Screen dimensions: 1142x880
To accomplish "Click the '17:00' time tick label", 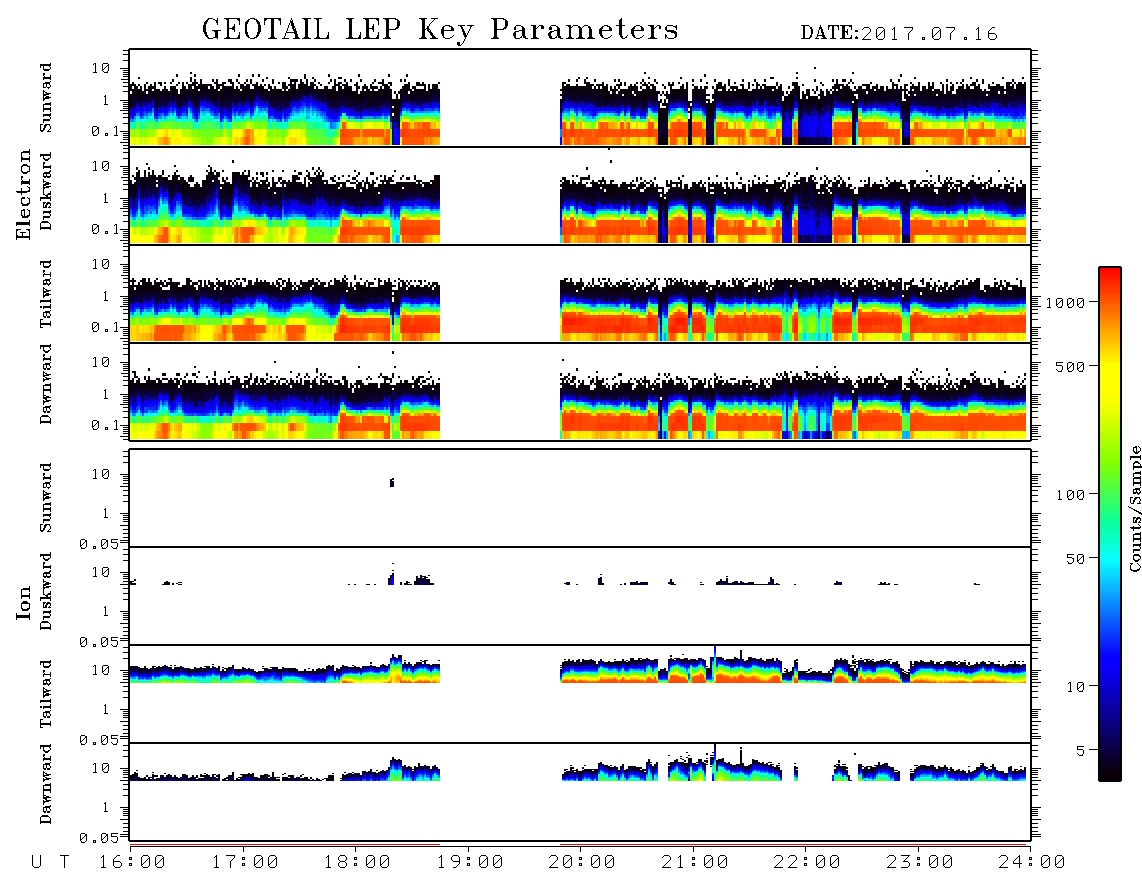I will 245,863.
